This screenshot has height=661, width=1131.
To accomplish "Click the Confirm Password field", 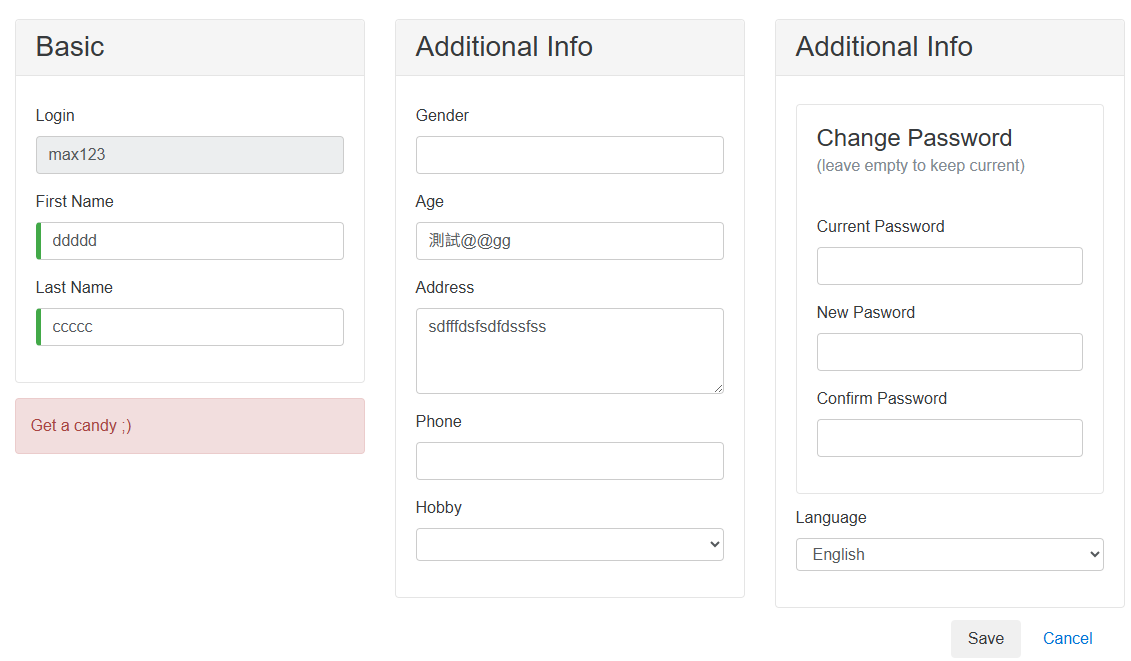I will (x=949, y=438).
